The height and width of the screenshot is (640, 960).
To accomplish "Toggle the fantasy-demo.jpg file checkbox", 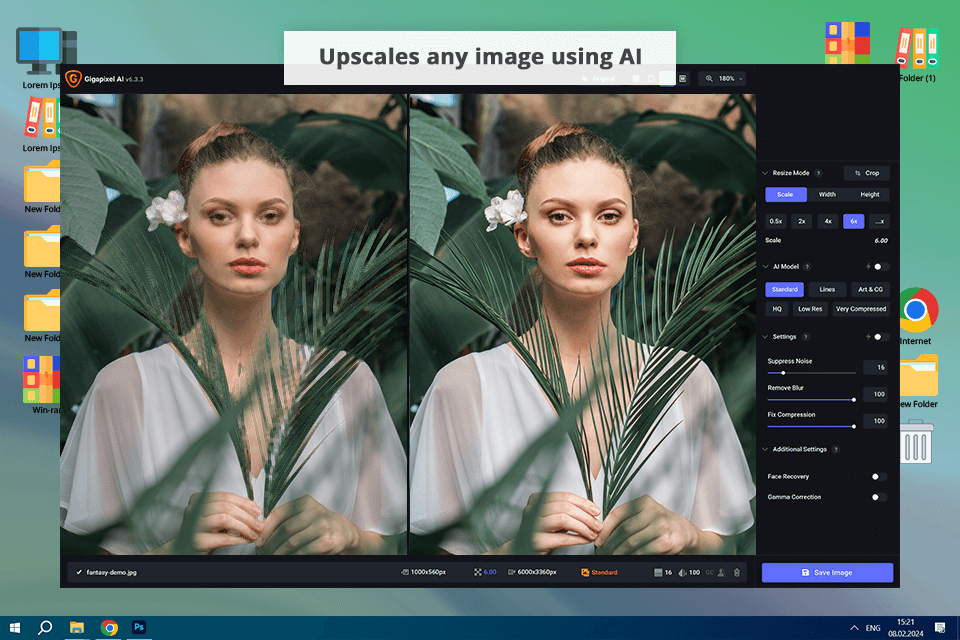I will (x=79, y=573).
